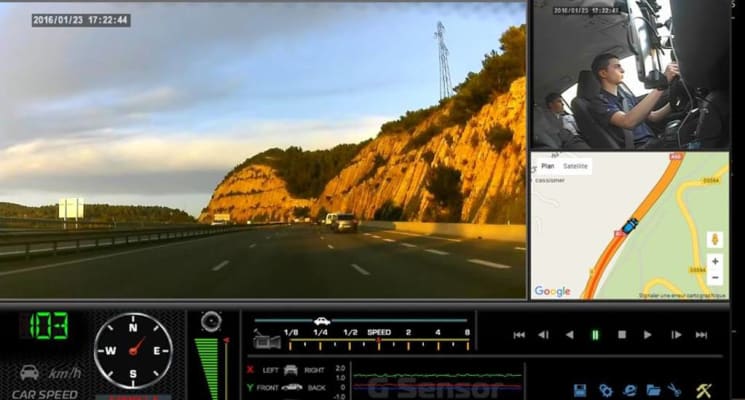This screenshot has height=400, width=745.
Task: Adjust the volume slider red handle
Action: point(227,340)
